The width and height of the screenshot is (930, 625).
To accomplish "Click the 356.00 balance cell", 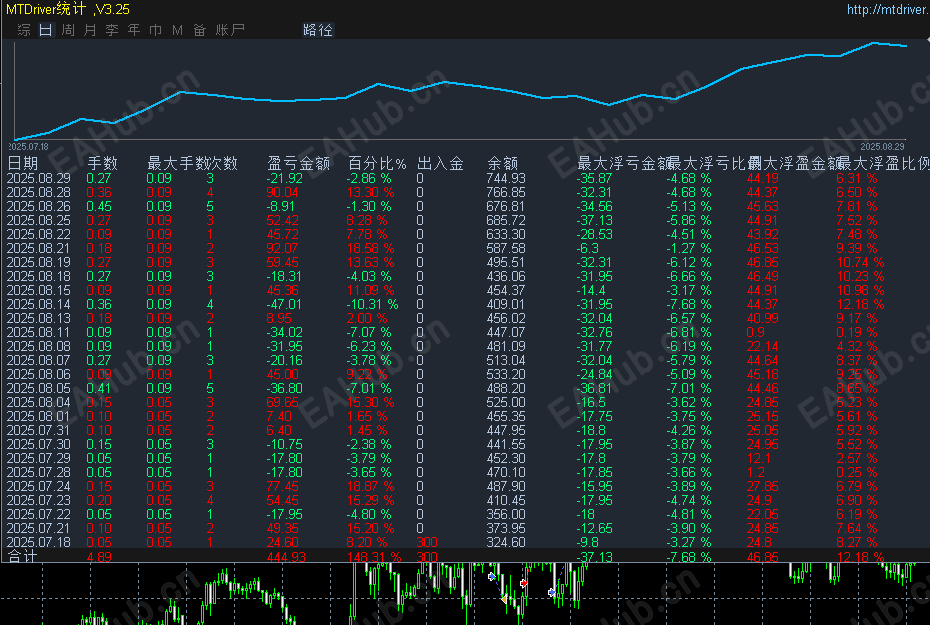I will pyautogui.click(x=506, y=515).
